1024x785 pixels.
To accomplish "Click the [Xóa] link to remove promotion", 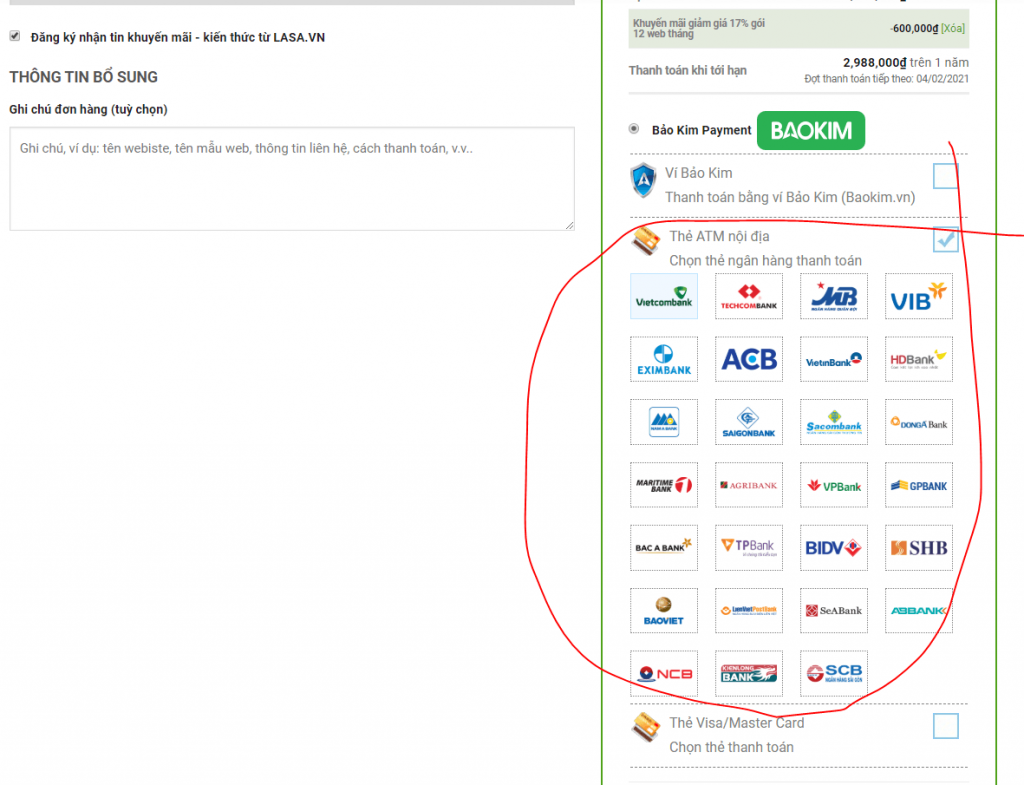I will click(x=953, y=28).
